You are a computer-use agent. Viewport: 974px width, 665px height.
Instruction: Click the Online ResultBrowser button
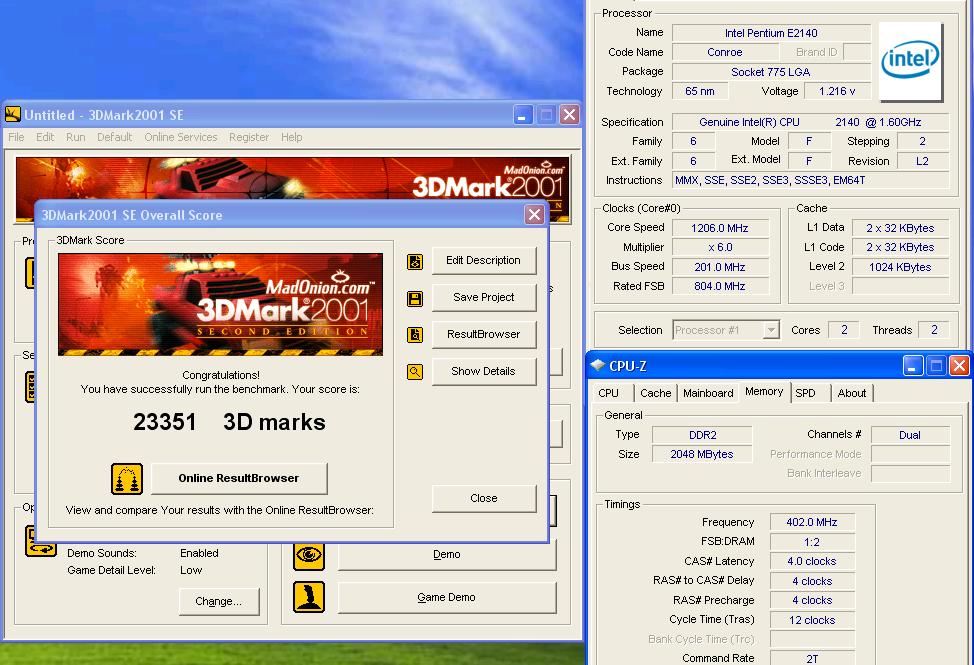click(x=239, y=478)
